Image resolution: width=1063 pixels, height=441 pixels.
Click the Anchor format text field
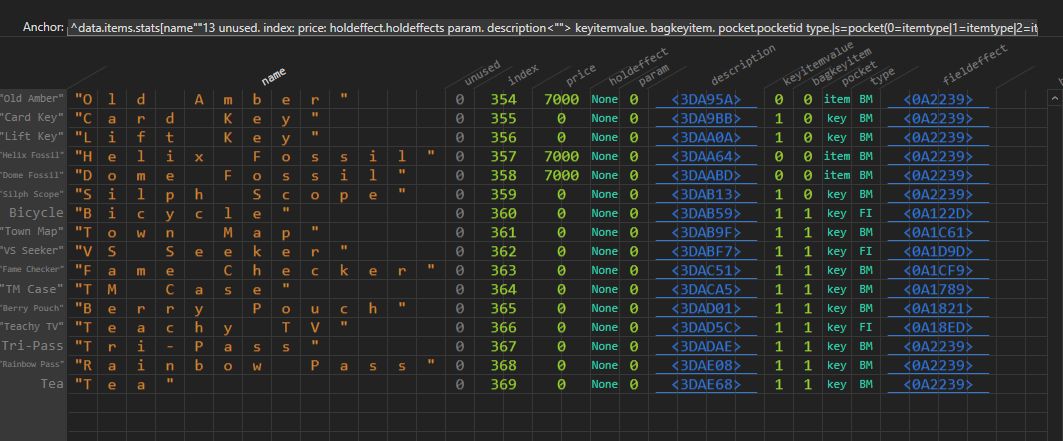click(552, 30)
